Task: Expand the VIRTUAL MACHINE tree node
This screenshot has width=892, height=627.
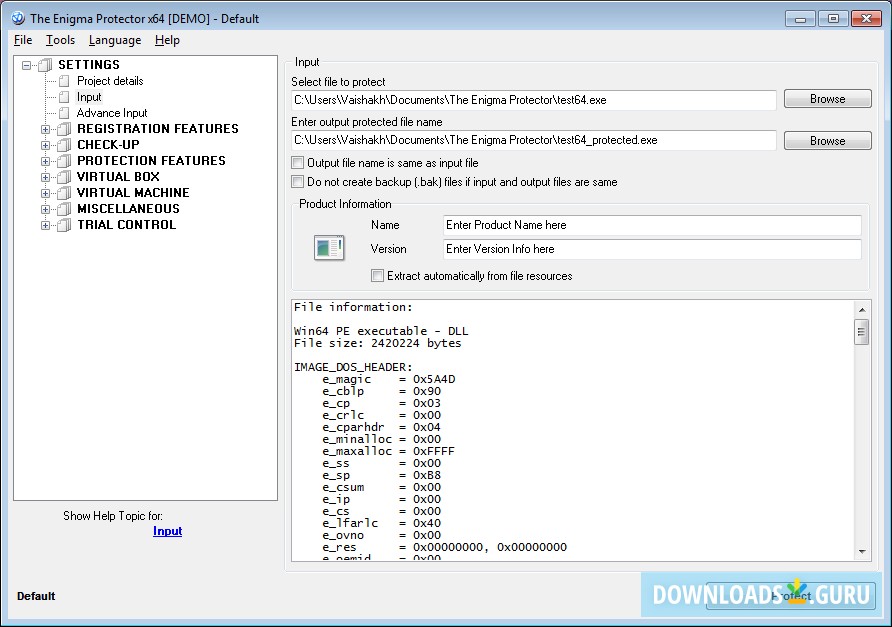Action: coord(45,193)
